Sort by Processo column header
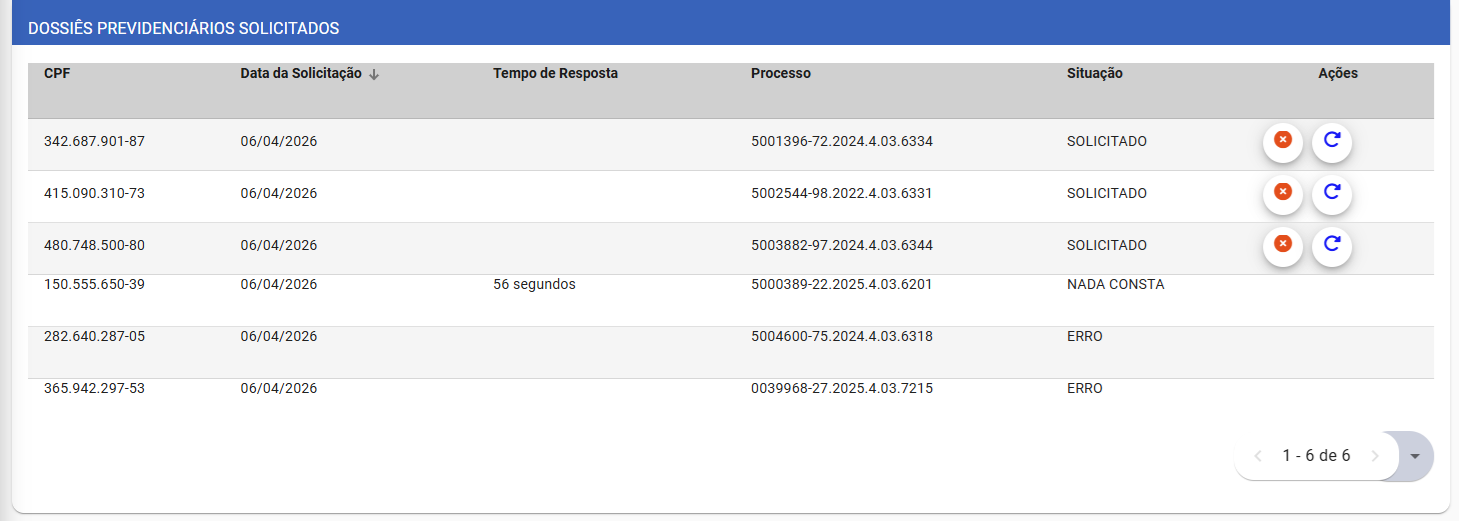 (x=781, y=73)
